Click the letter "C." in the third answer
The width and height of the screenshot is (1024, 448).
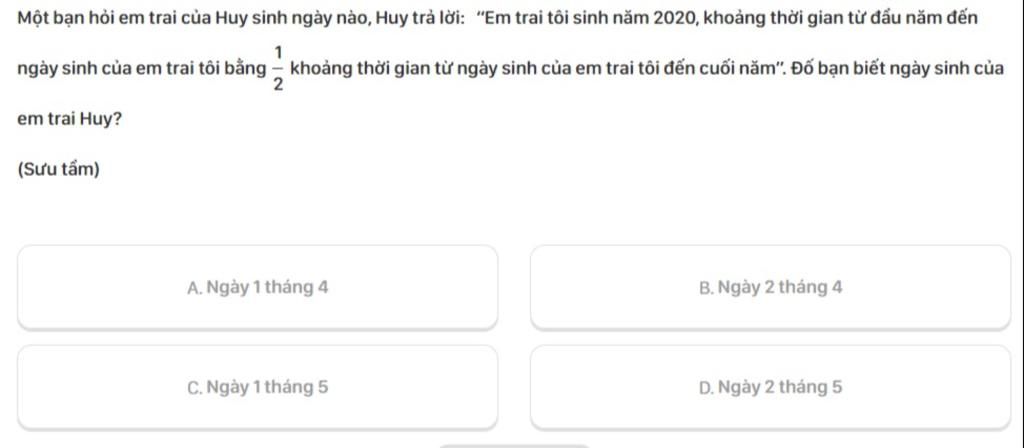point(195,388)
